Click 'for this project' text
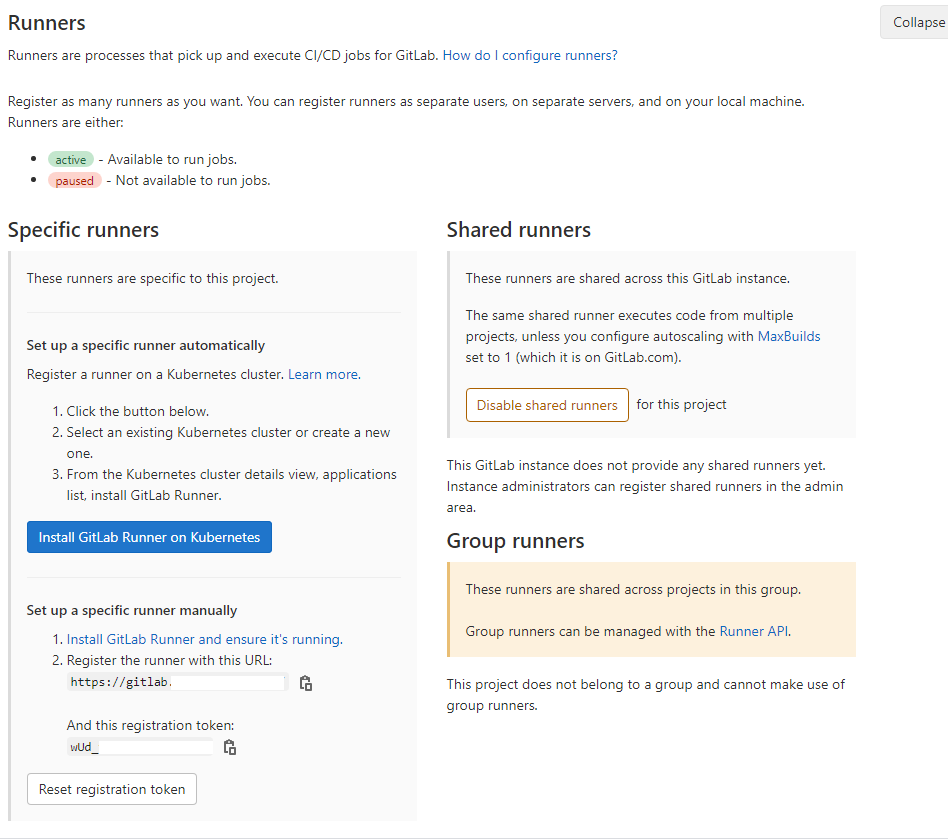 (681, 405)
